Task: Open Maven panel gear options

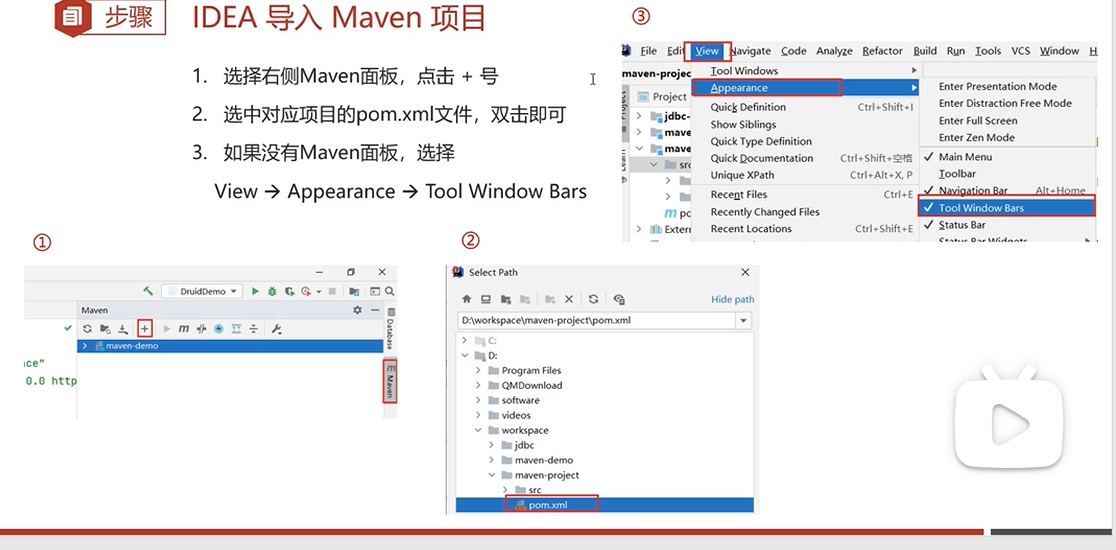Action: [357, 310]
